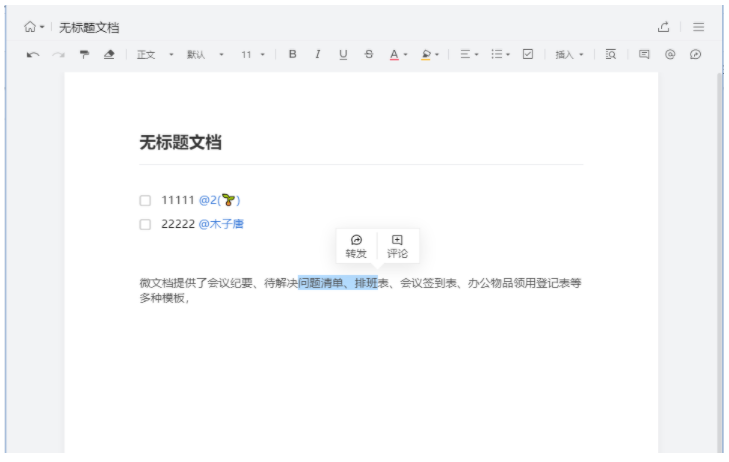Viewport: 729px width, 462px height.
Task: Check the 22222 task checkbox
Action: coord(145,224)
